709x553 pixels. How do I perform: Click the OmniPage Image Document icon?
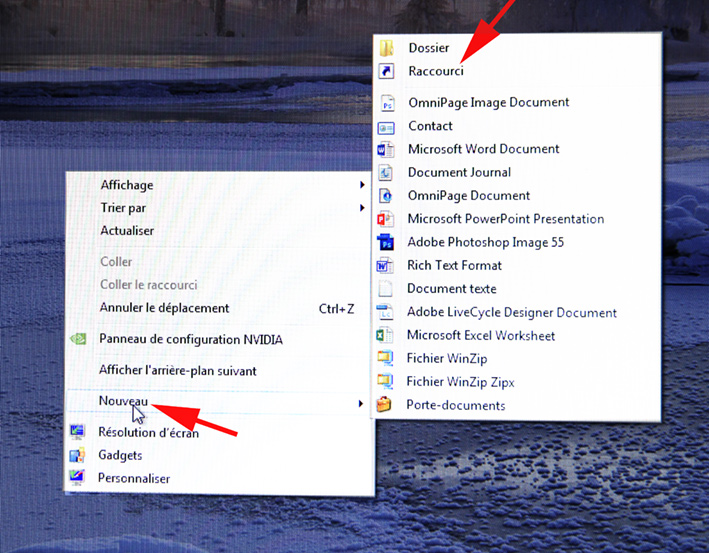pos(387,103)
